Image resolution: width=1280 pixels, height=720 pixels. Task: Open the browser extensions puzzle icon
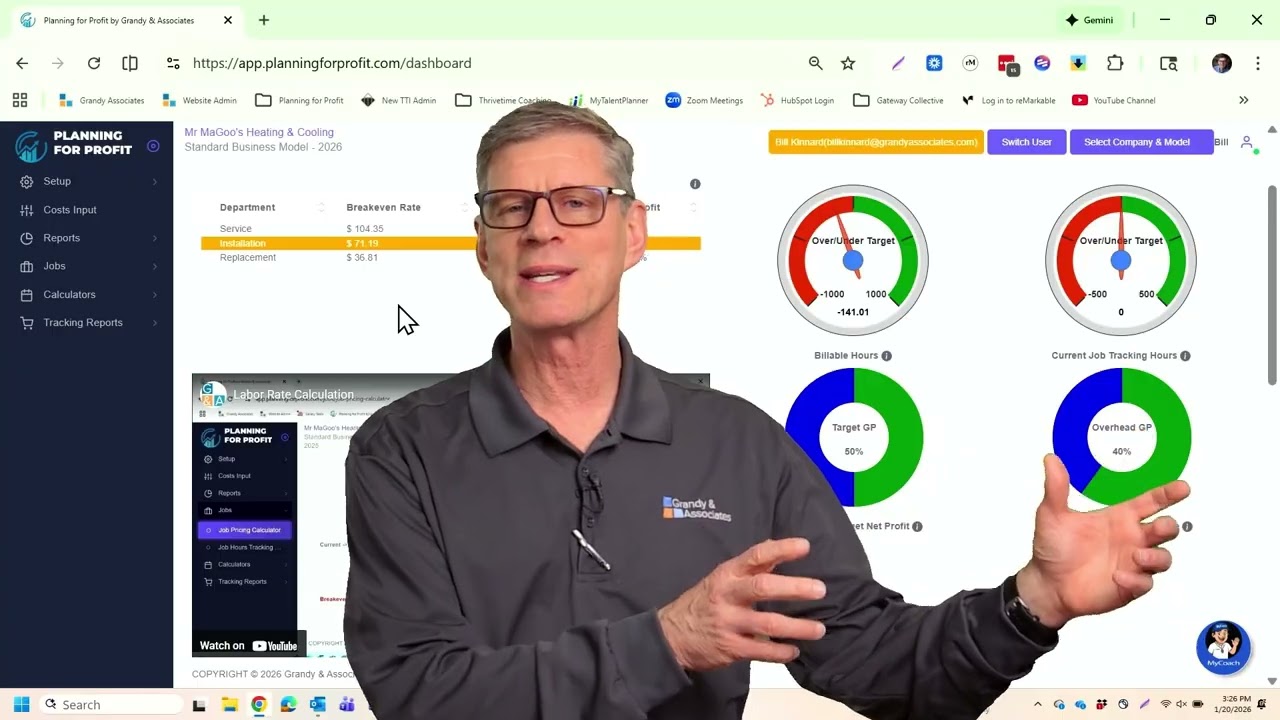point(1115,63)
